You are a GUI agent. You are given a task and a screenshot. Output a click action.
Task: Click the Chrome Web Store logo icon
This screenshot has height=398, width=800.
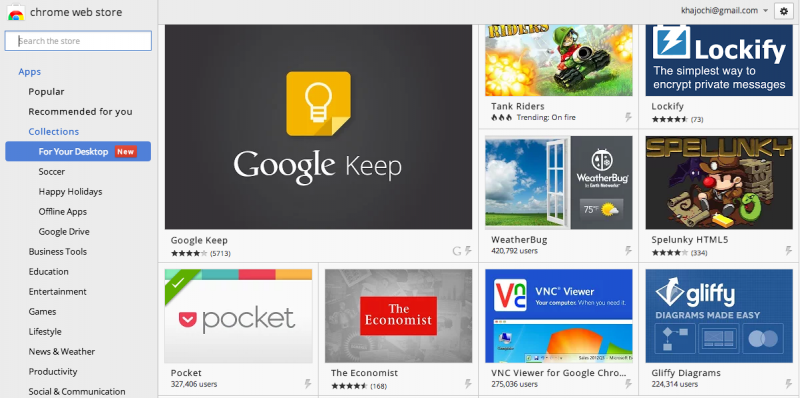click(16, 12)
